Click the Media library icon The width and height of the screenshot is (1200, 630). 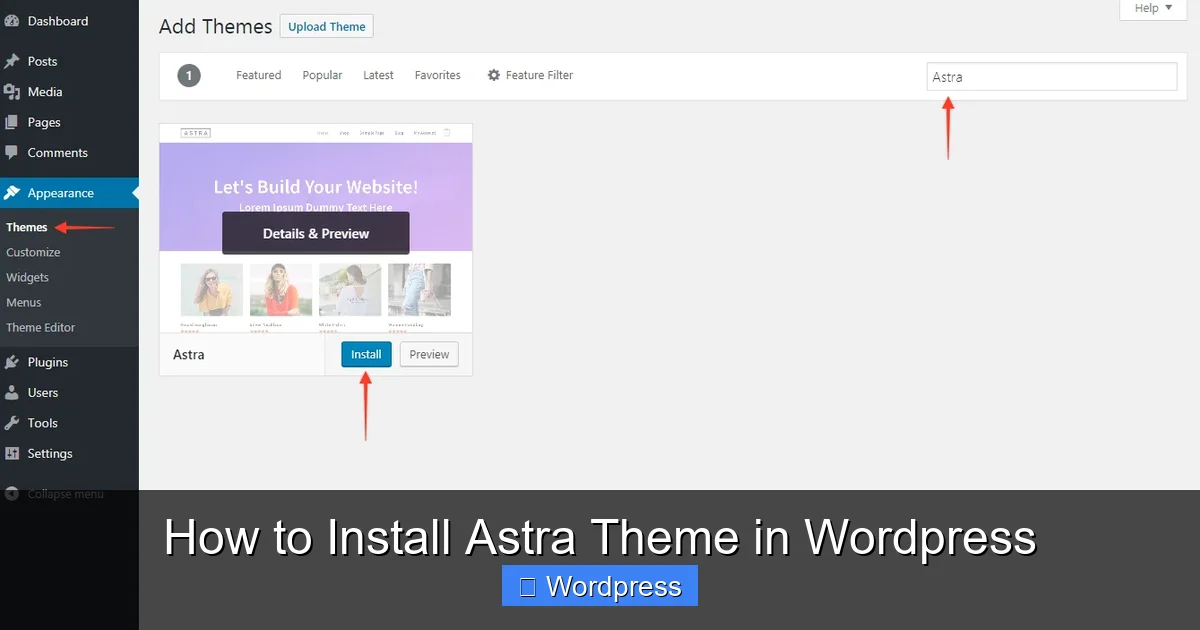(12, 92)
